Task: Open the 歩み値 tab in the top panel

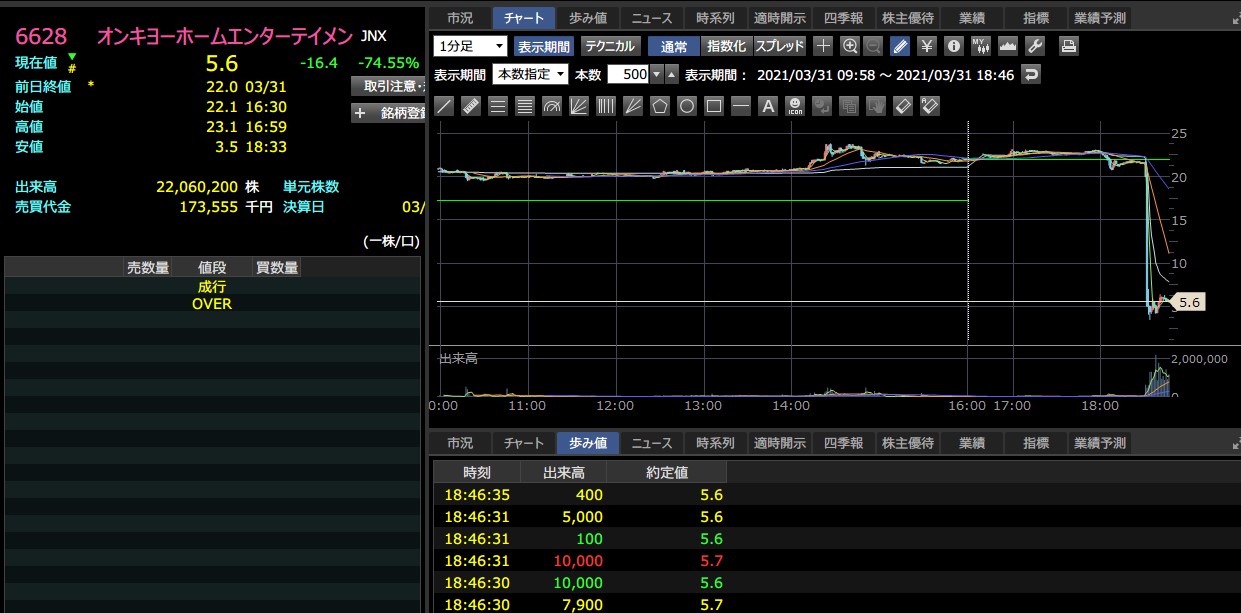Action: tap(588, 18)
